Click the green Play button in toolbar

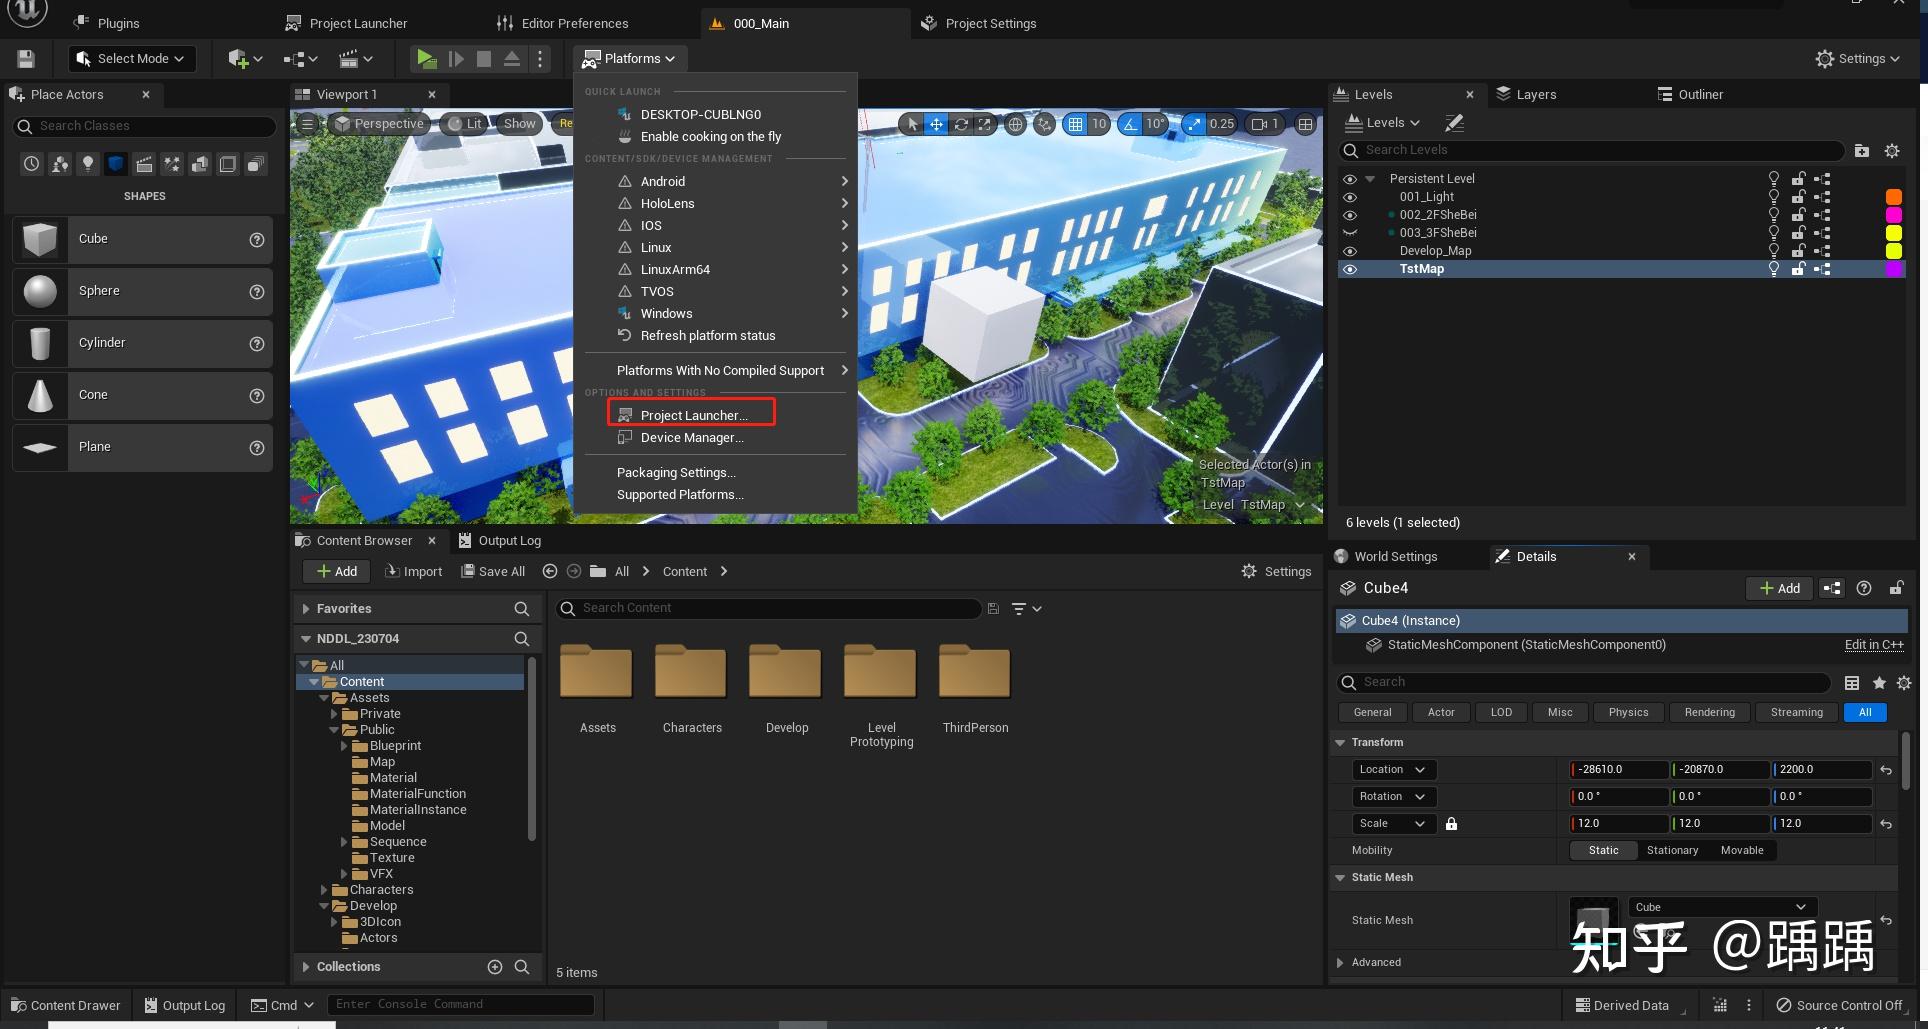[x=426, y=59]
